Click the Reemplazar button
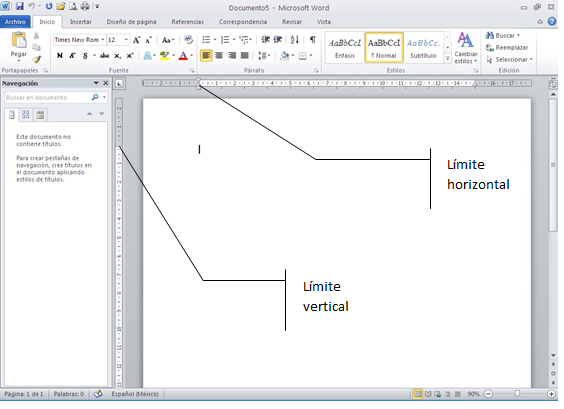 [507, 47]
